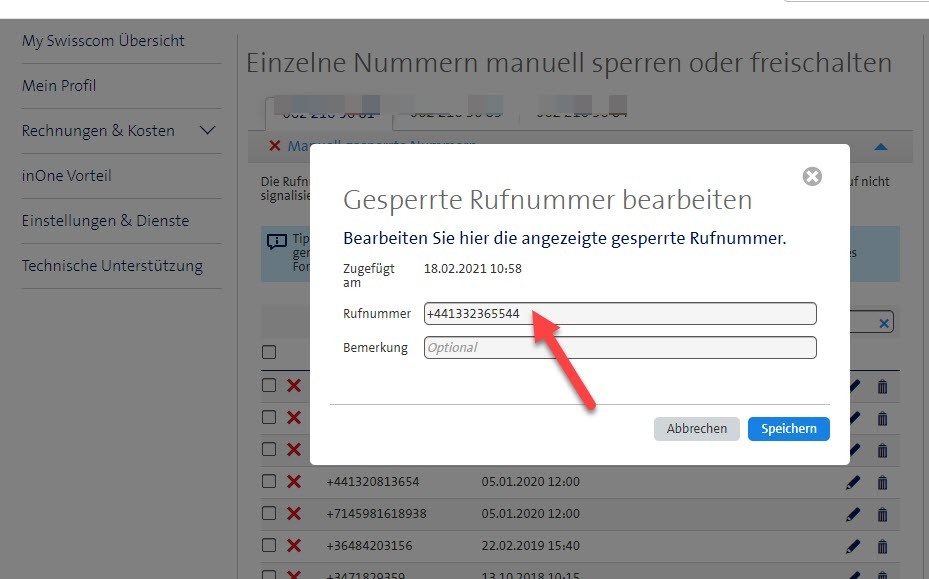Remove +36484203156 with the trash icon
Screen dimensions: 929x579
882,546
